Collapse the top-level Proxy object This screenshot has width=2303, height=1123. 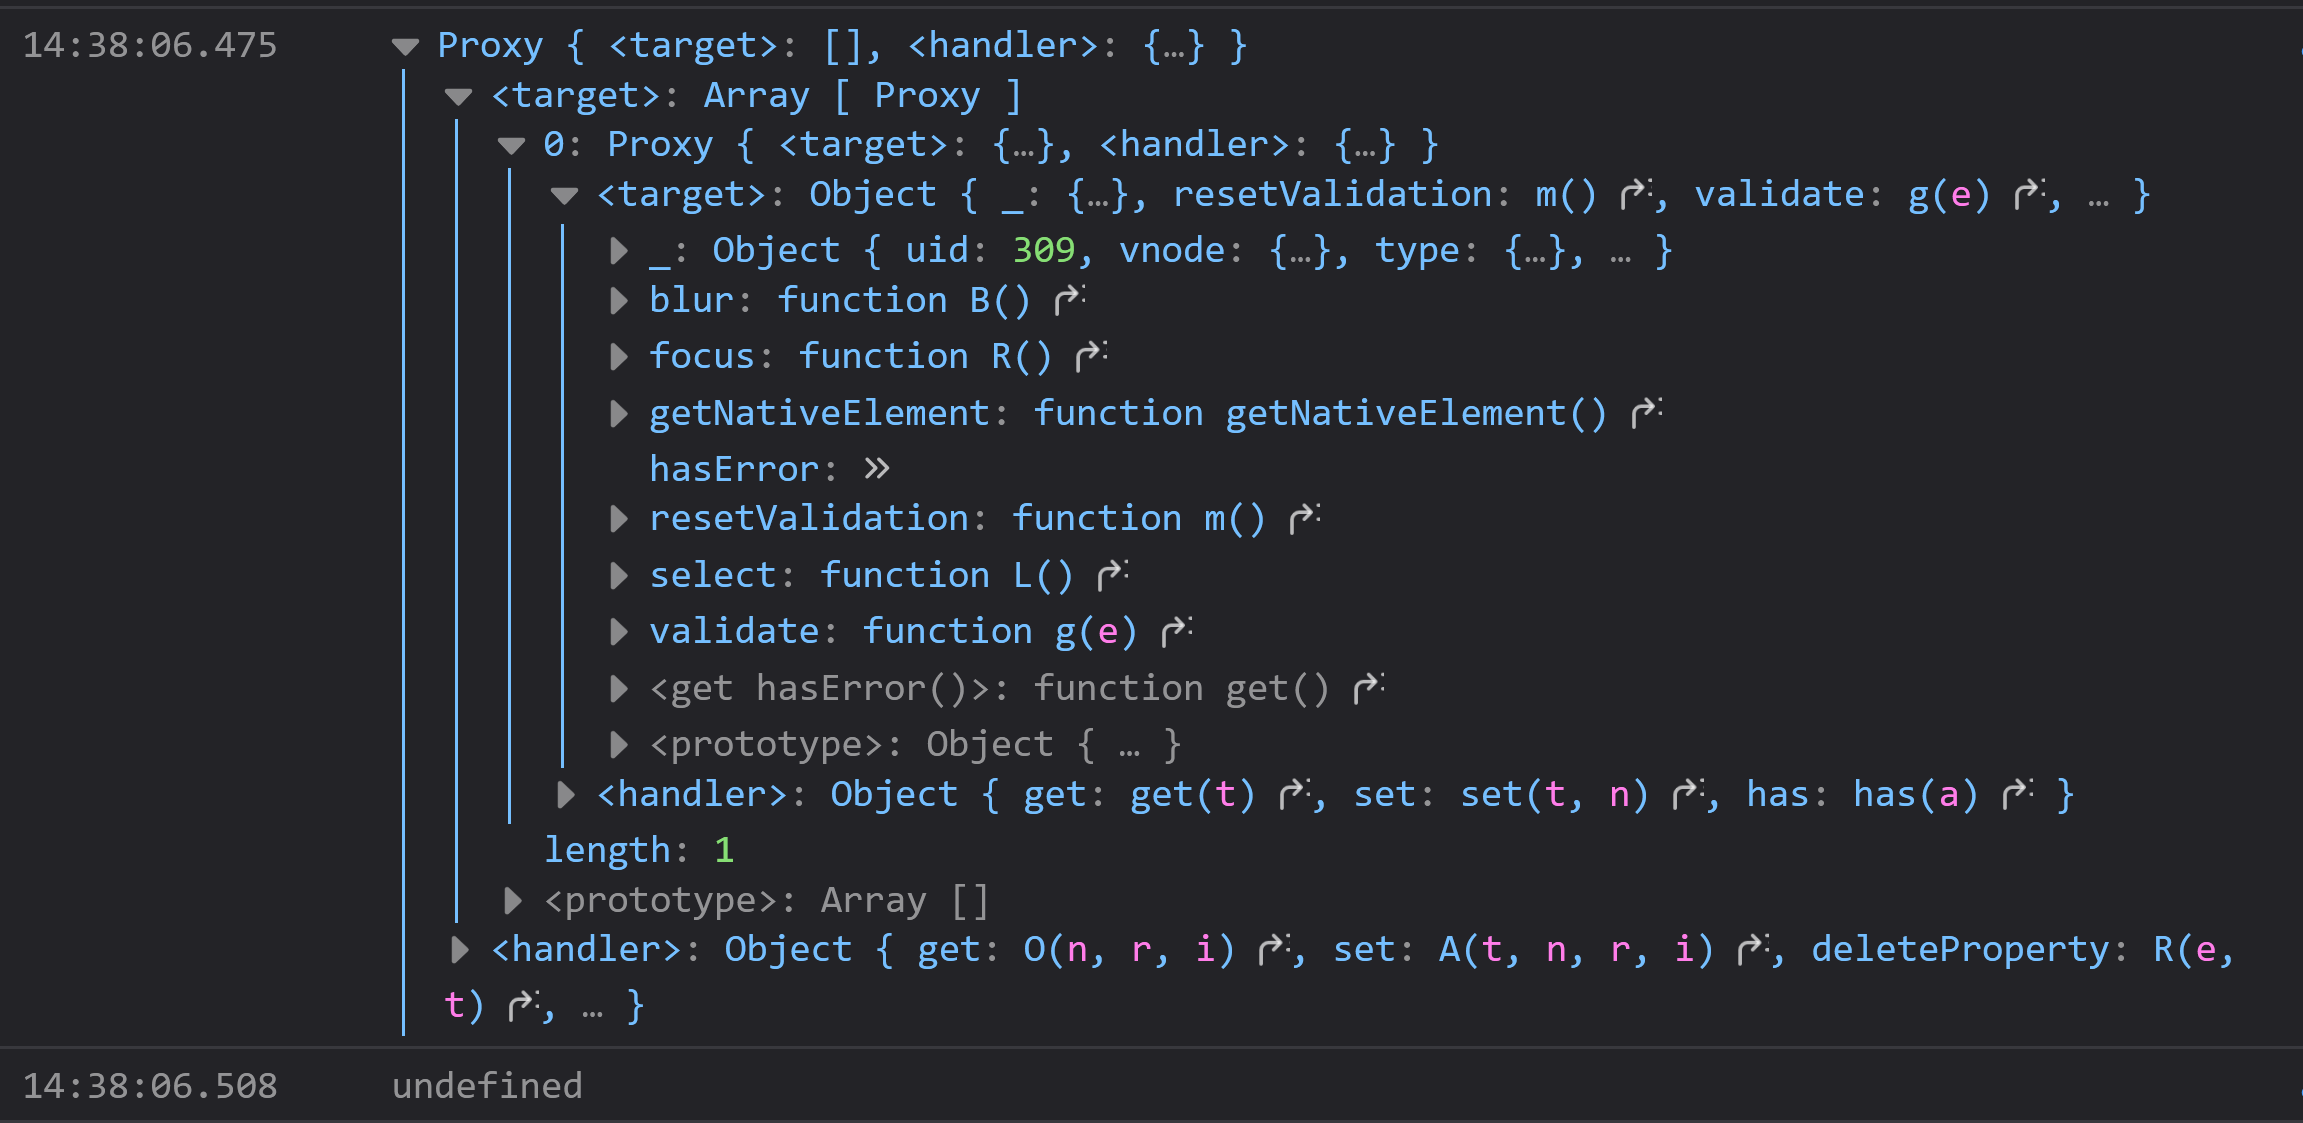click(405, 45)
